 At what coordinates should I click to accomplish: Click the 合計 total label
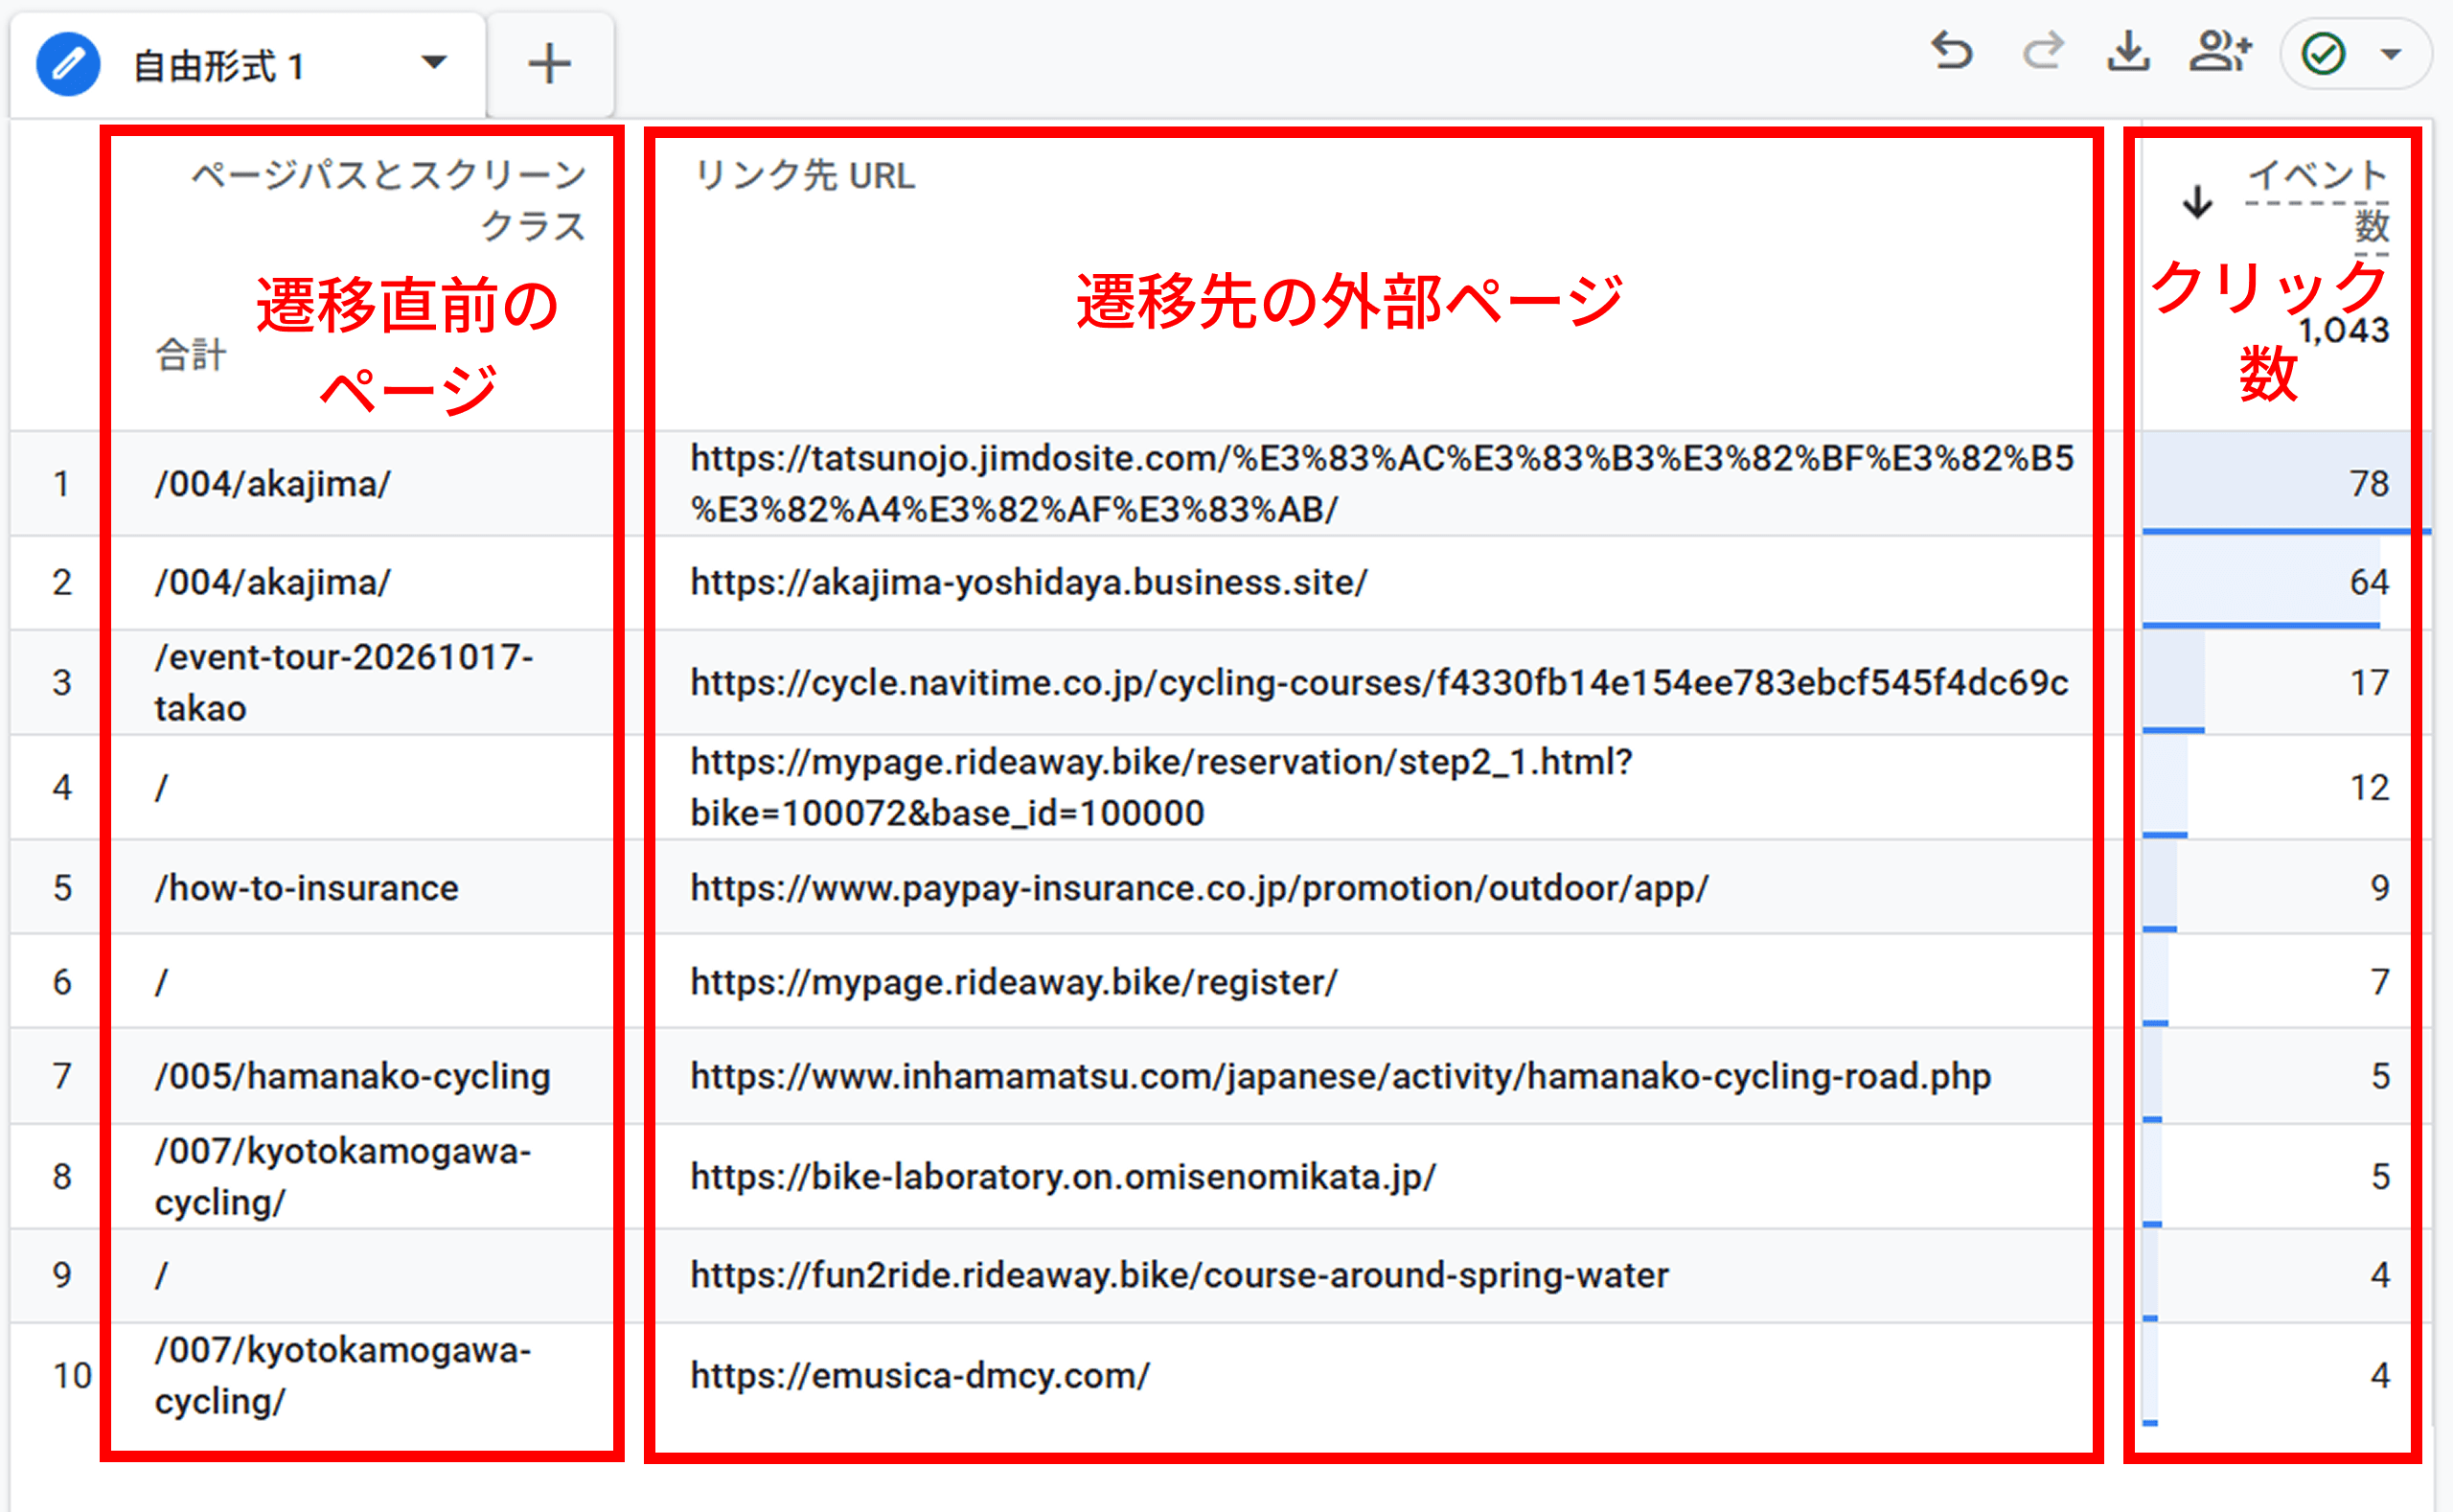tap(190, 354)
